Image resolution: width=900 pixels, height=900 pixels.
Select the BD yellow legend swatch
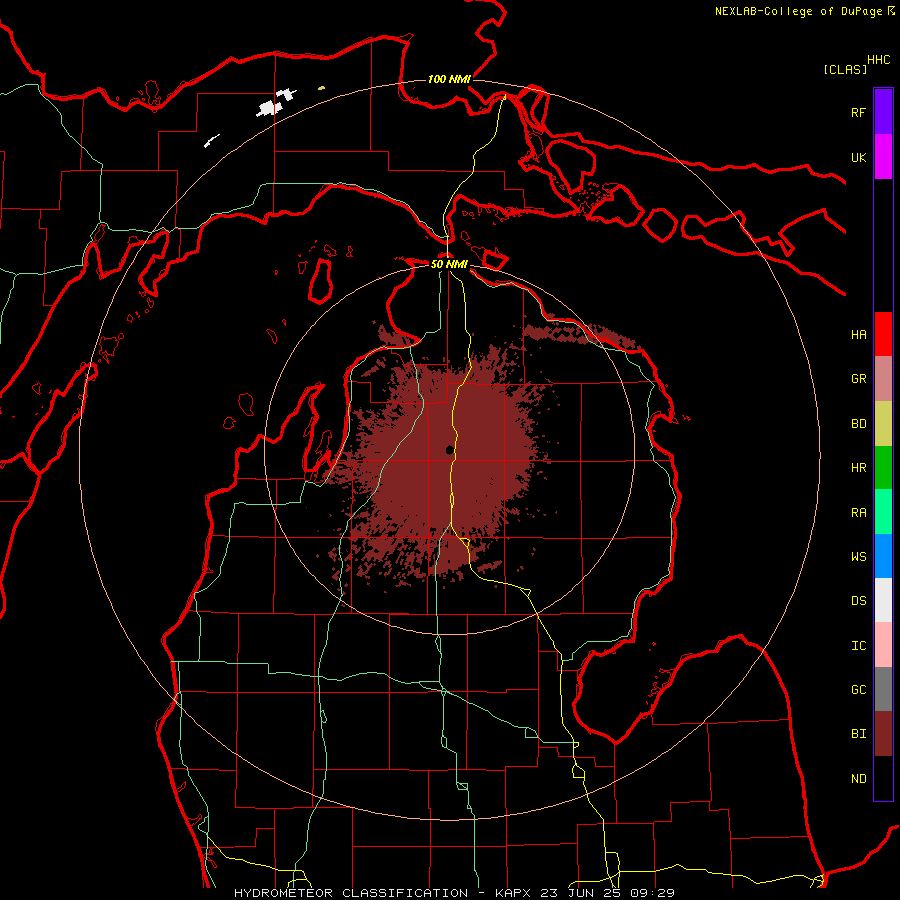click(x=883, y=424)
